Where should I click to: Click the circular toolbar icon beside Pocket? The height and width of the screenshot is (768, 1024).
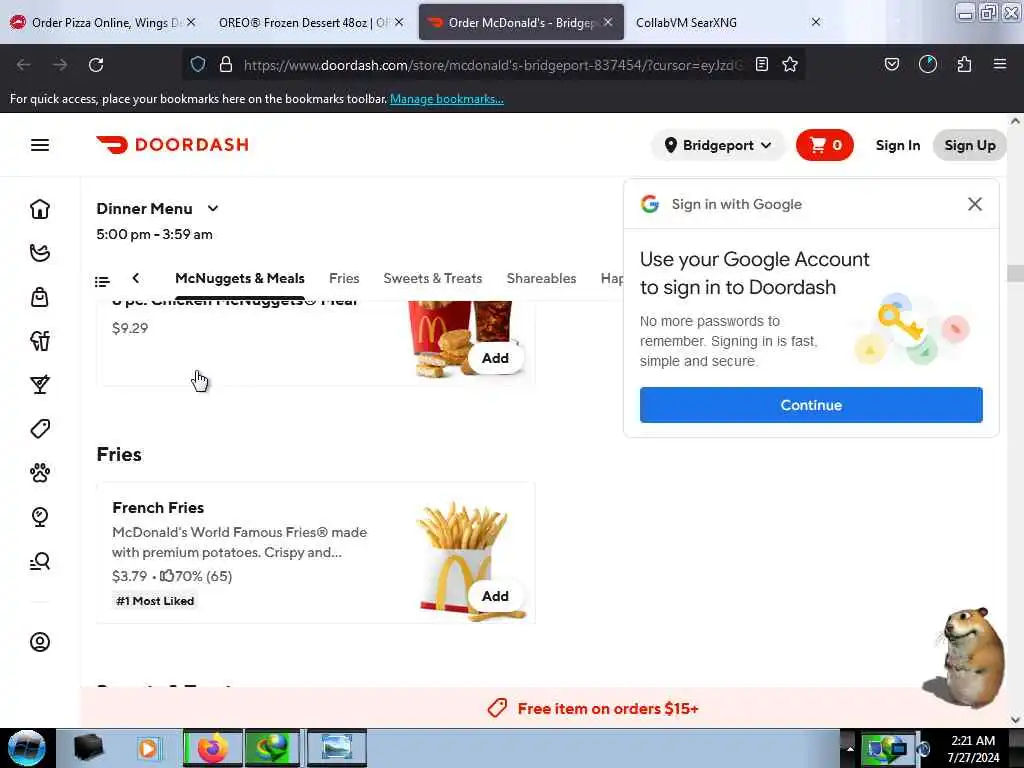pos(927,64)
